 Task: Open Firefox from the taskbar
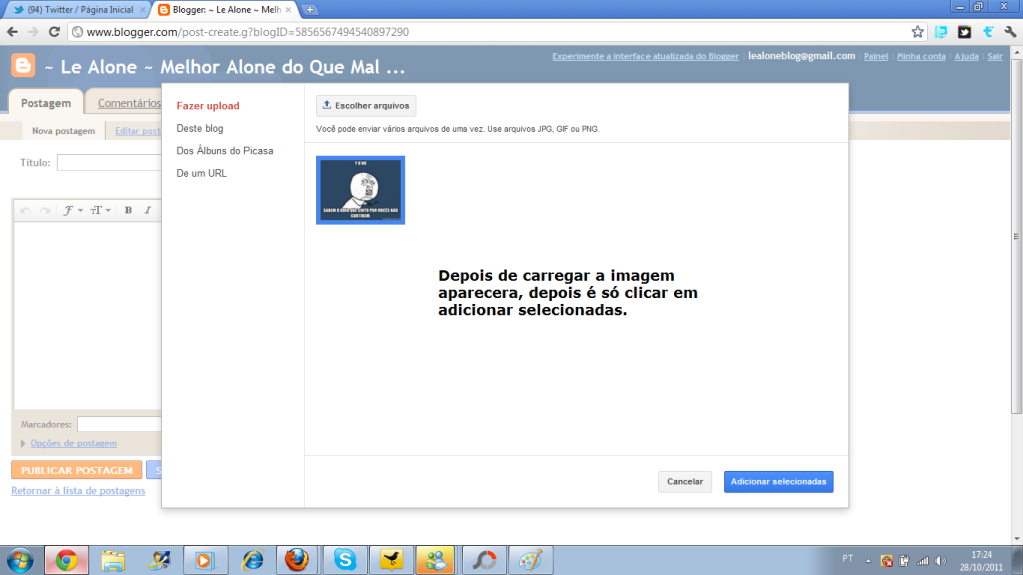click(x=297, y=560)
